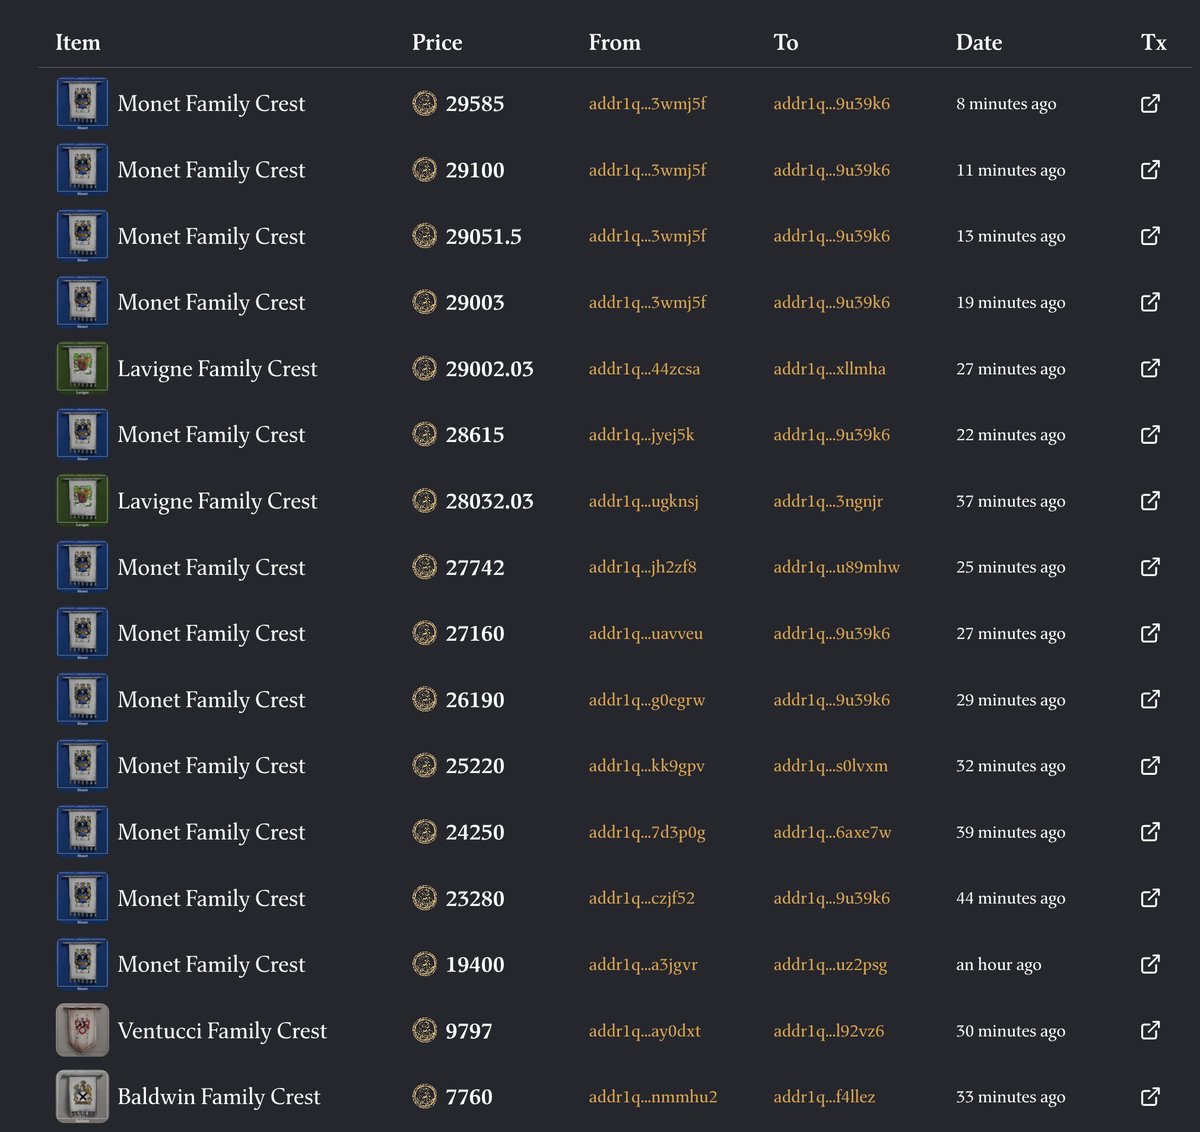Open Monet crest thumbnail in the 19400 row

82,964
